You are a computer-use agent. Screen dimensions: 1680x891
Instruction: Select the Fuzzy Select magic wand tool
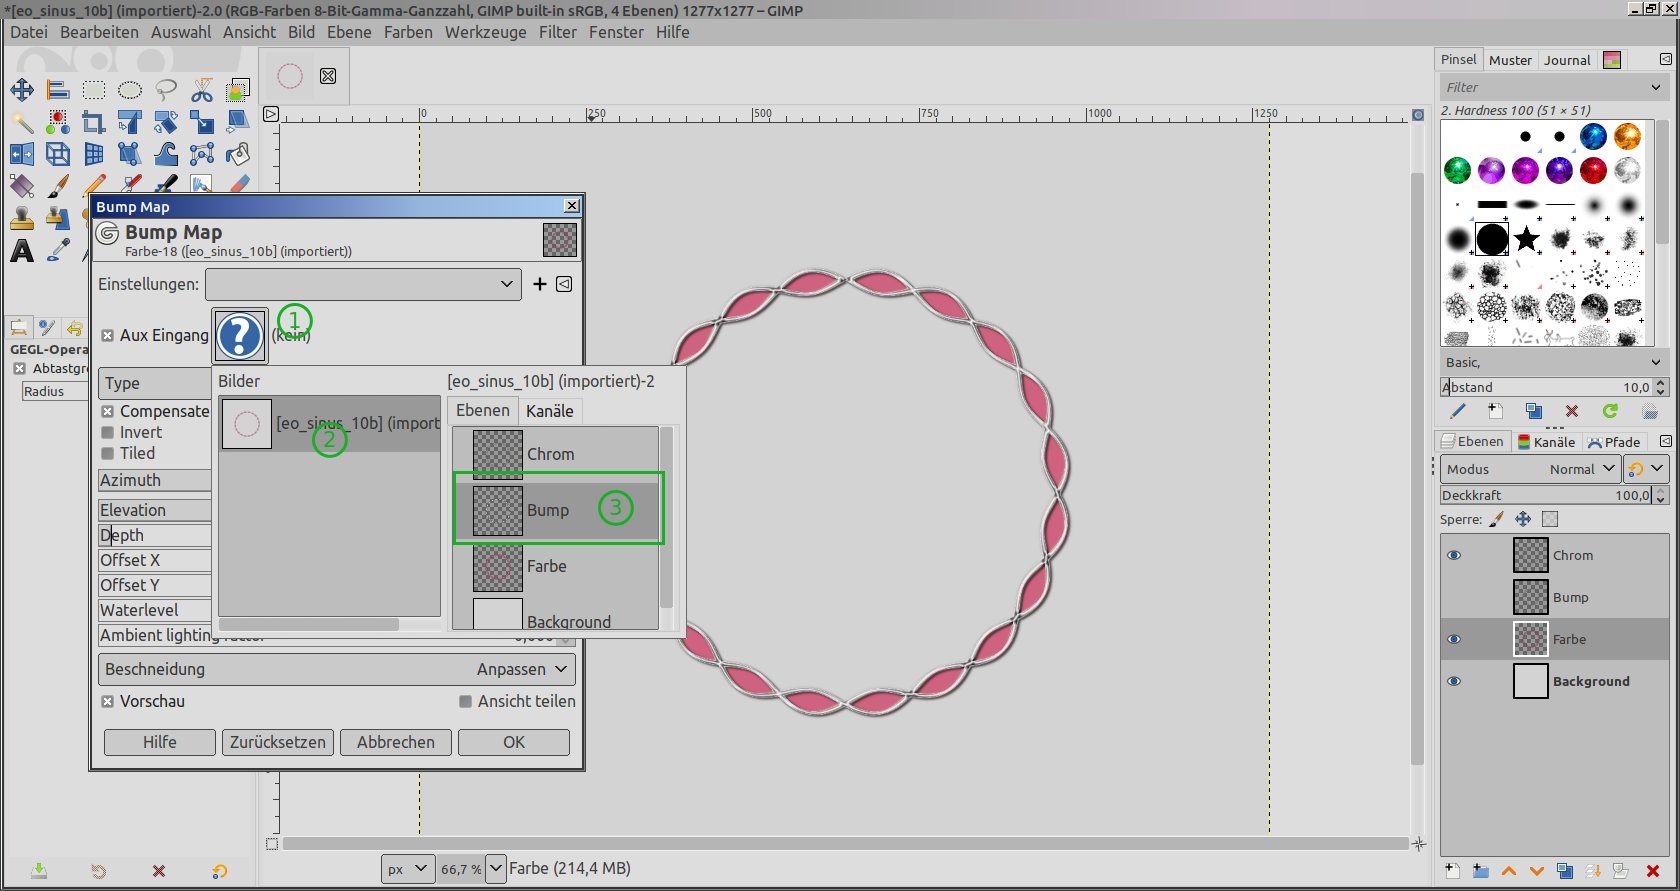(x=22, y=122)
